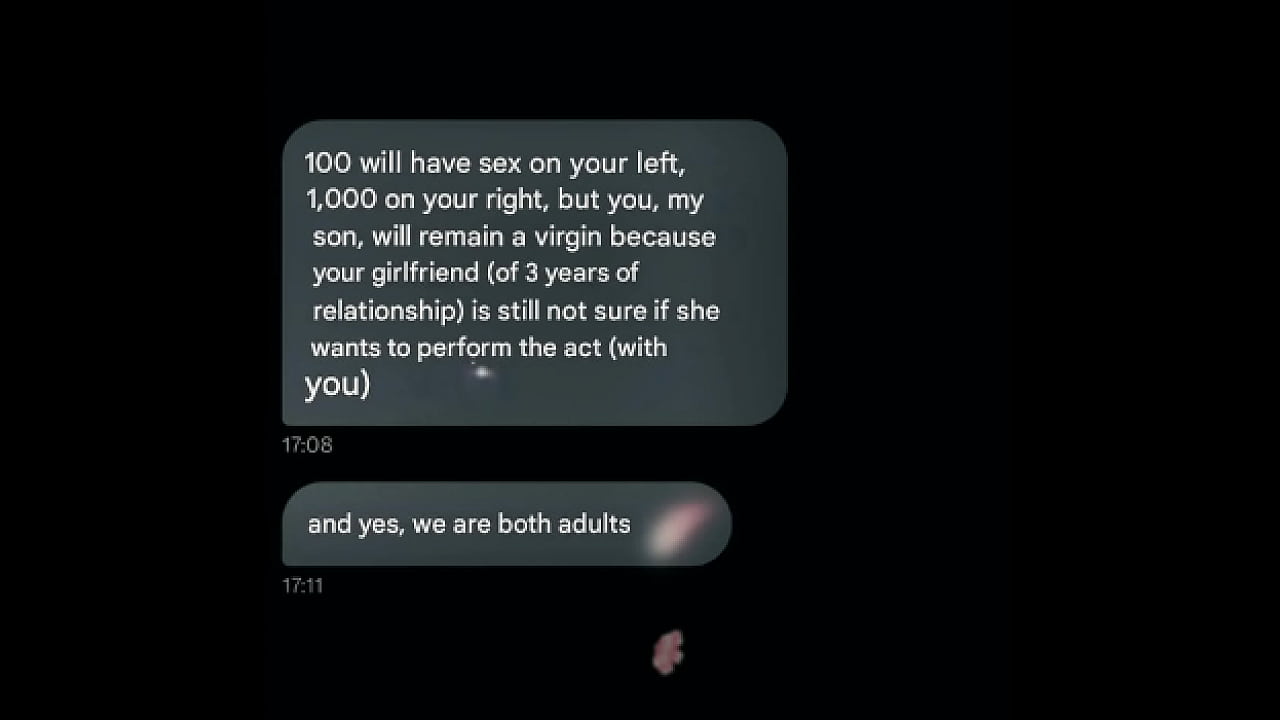Click the line starting with 'relationship) is still'
1280x720 pixels.
coord(516,310)
